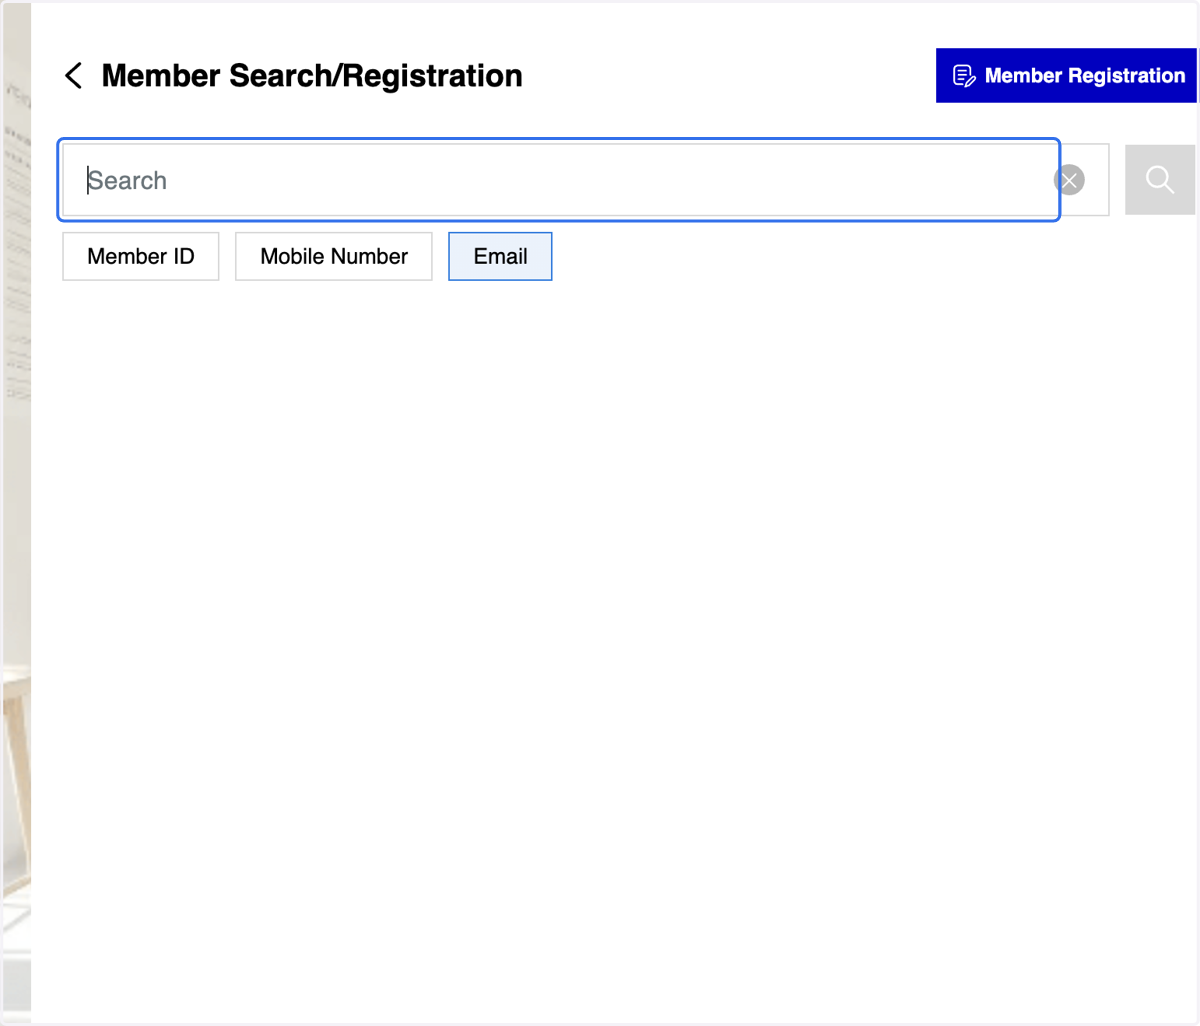Focus the Search input field
Image resolution: width=1200 pixels, height=1026 pixels.
click(559, 180)
